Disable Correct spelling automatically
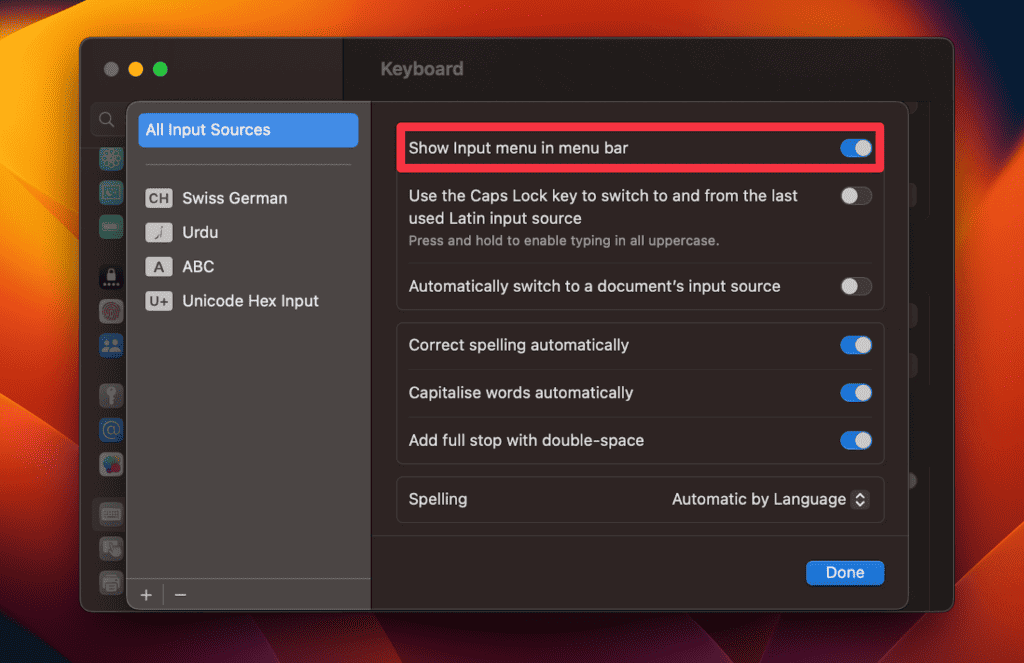Screen dimensions: 1024x663 (856, 344)
